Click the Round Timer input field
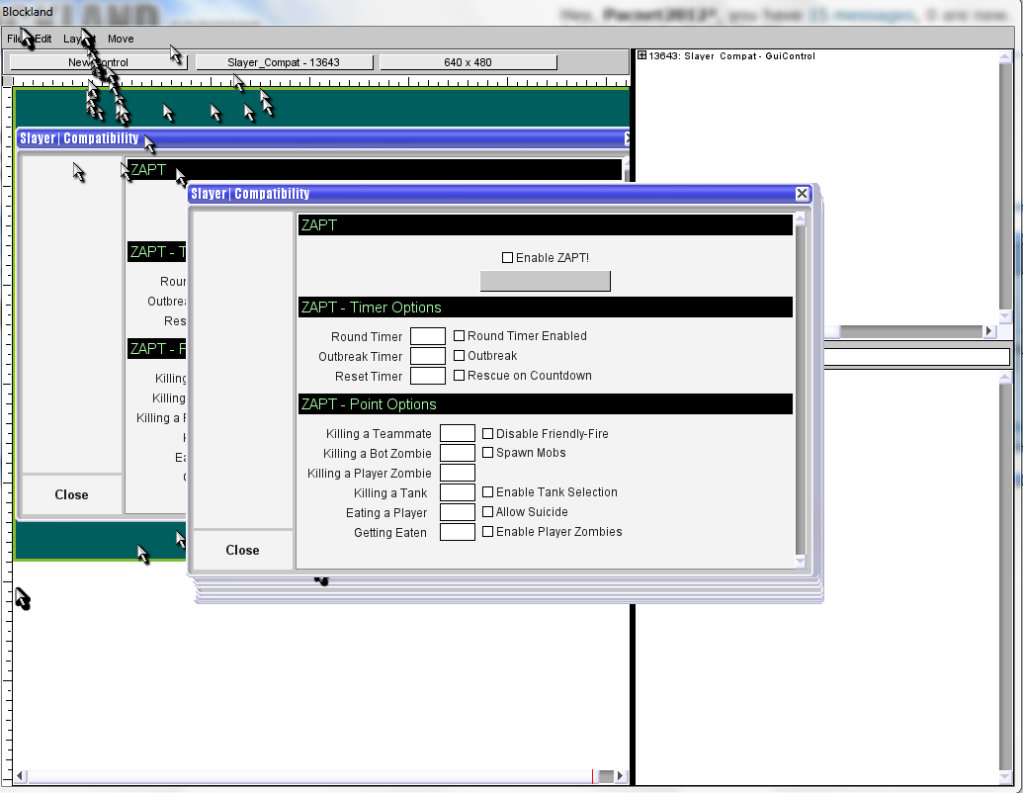The width and height of the screenshot is (1023, 793). click(x=427, y=336)
